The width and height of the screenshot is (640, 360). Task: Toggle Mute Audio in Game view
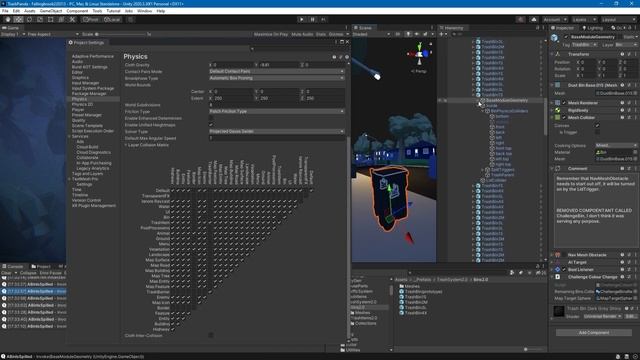(x=302, y=34)
